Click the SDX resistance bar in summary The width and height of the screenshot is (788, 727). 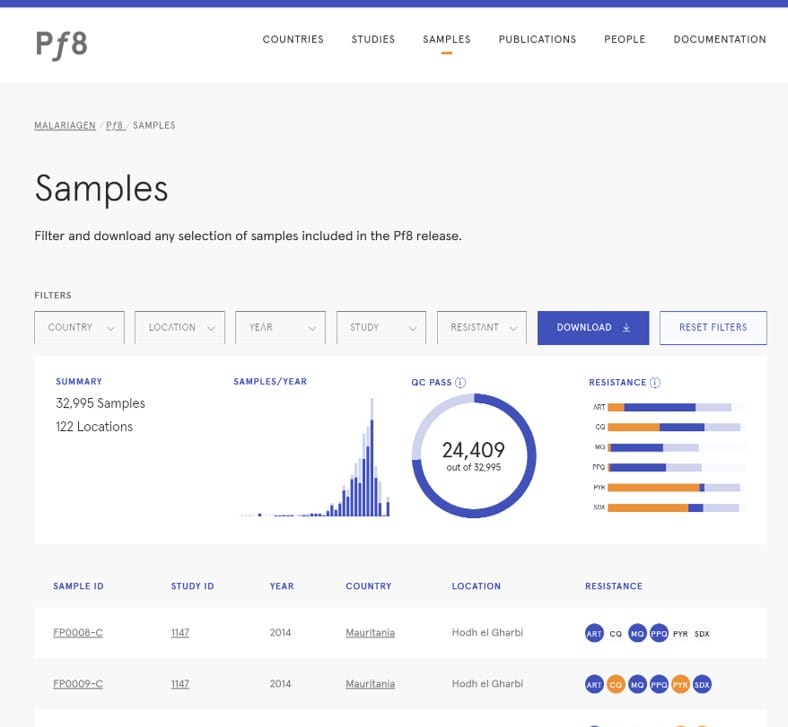point(676,507)
